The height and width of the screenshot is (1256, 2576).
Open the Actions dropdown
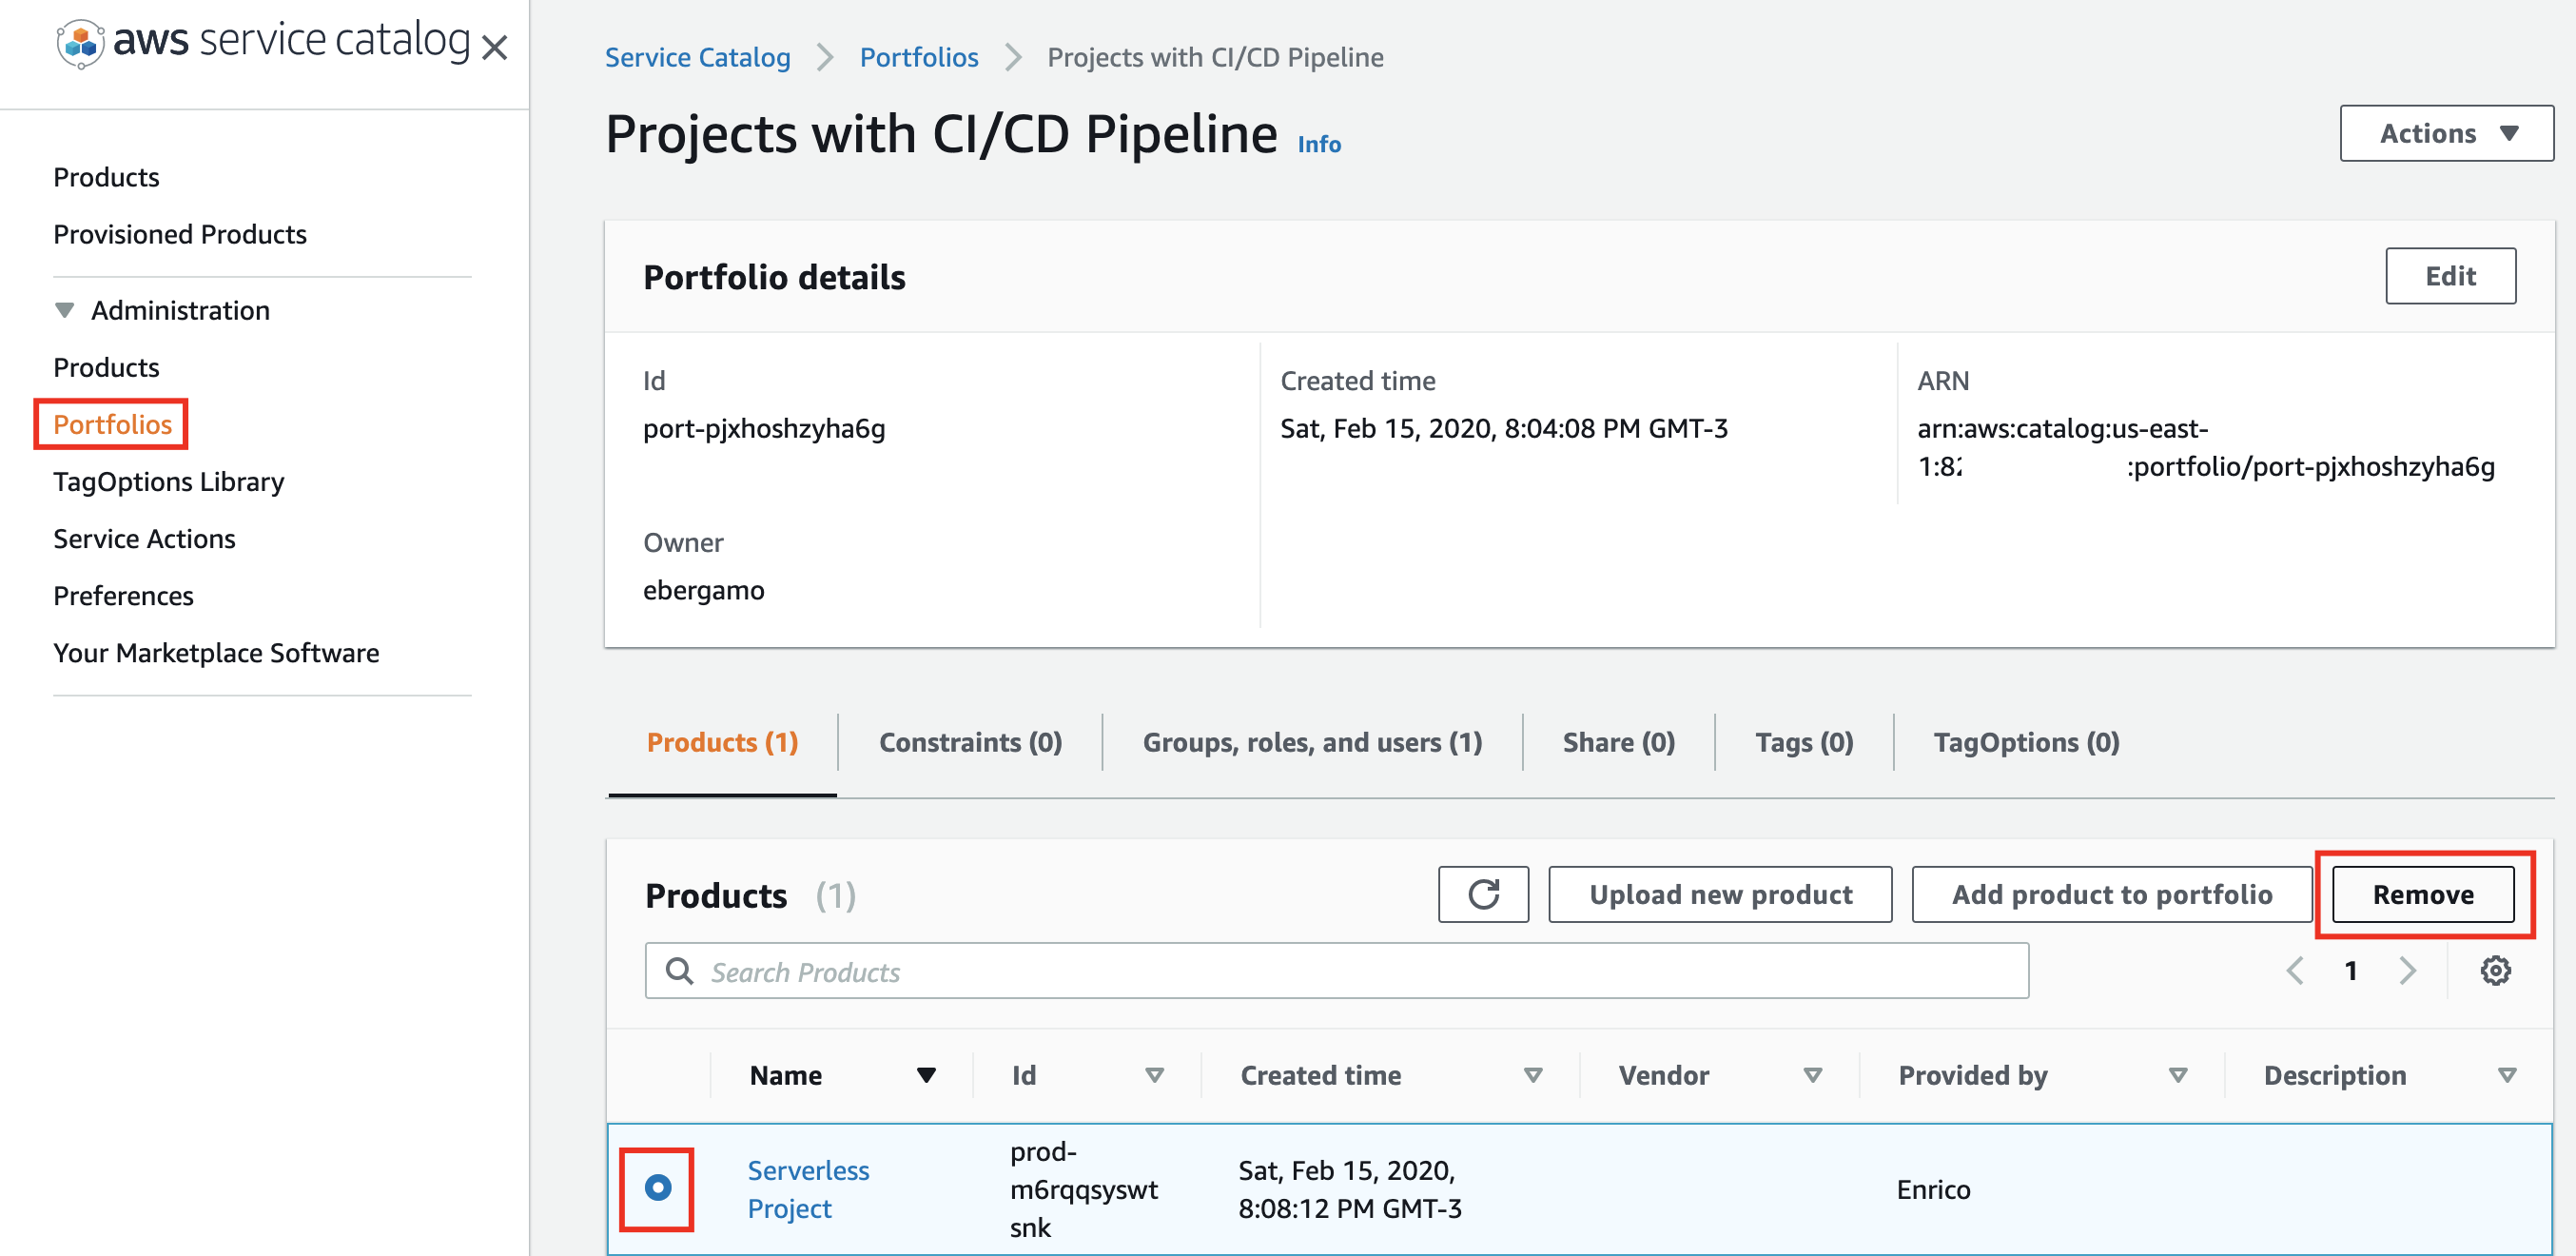2446,133
